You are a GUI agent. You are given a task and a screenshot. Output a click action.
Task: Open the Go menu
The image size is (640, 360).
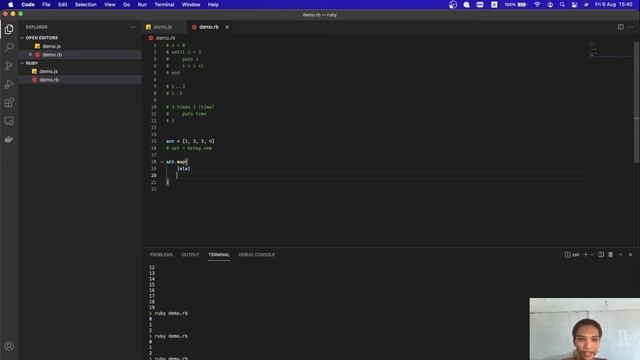coord(127,4)
